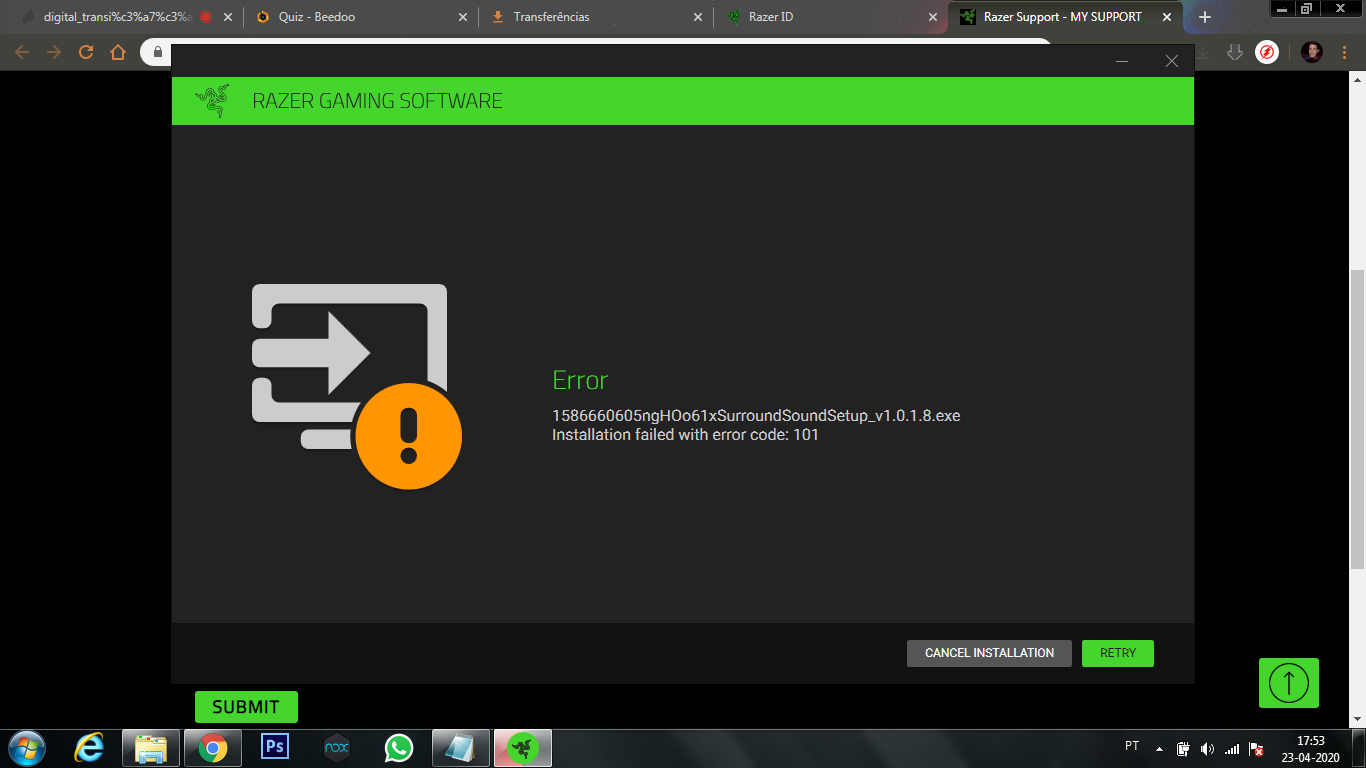Go forward in the browser
Image resolution: width=1366 pixels, height=768 pixels.
tap(54, 52)
